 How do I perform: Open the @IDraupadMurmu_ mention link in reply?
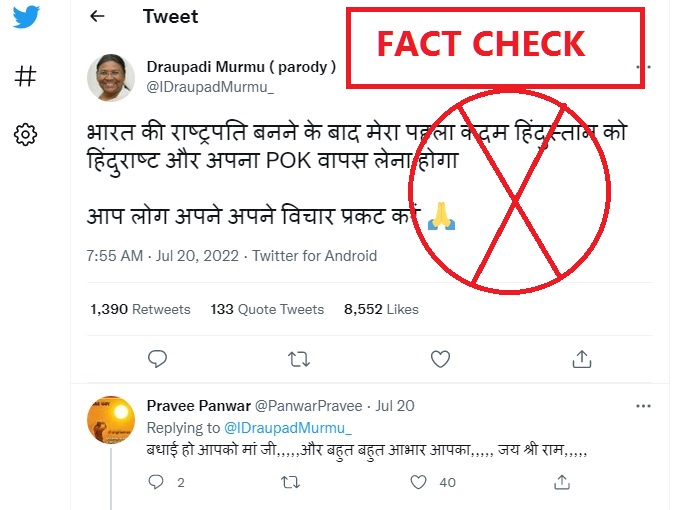click(288, 428)
